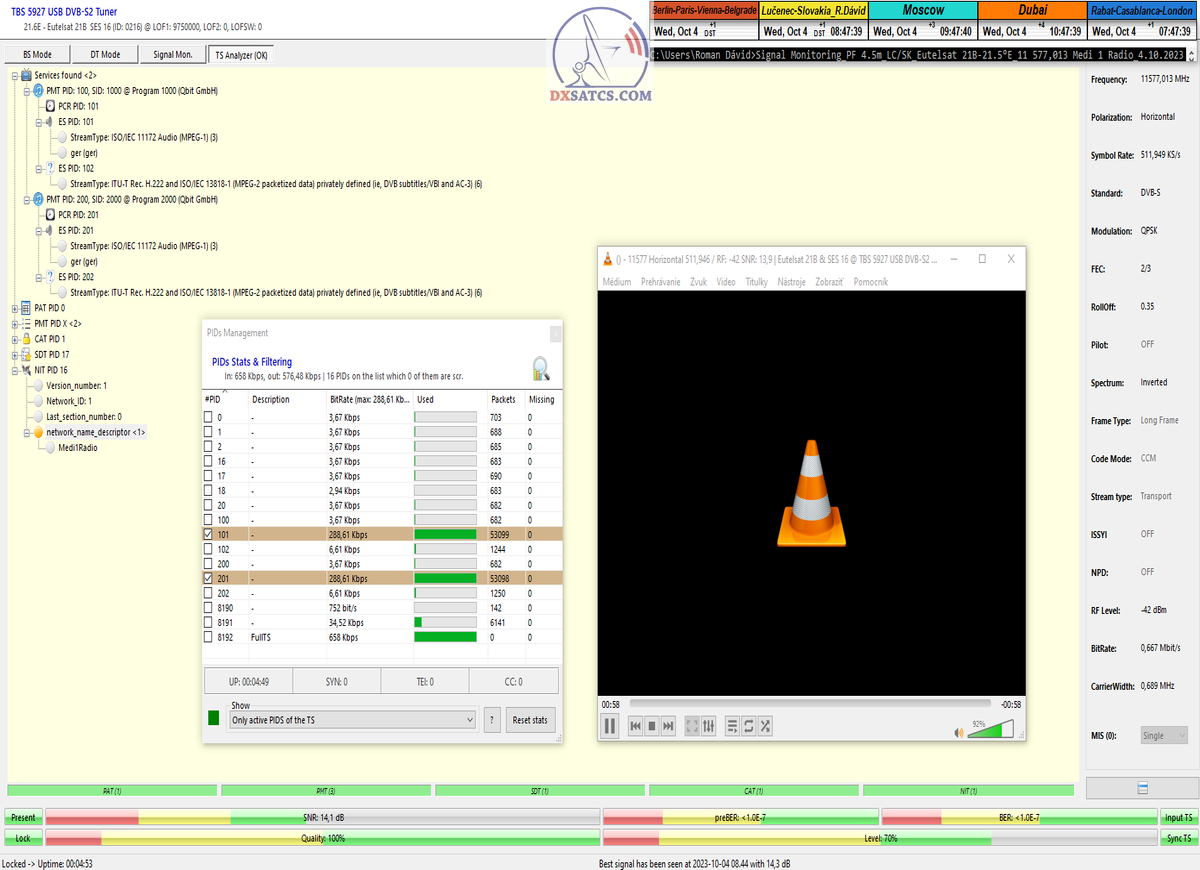The image size is (1200, 870).
Task: Open VLC playlist view icon
Action: pos(731,726)
